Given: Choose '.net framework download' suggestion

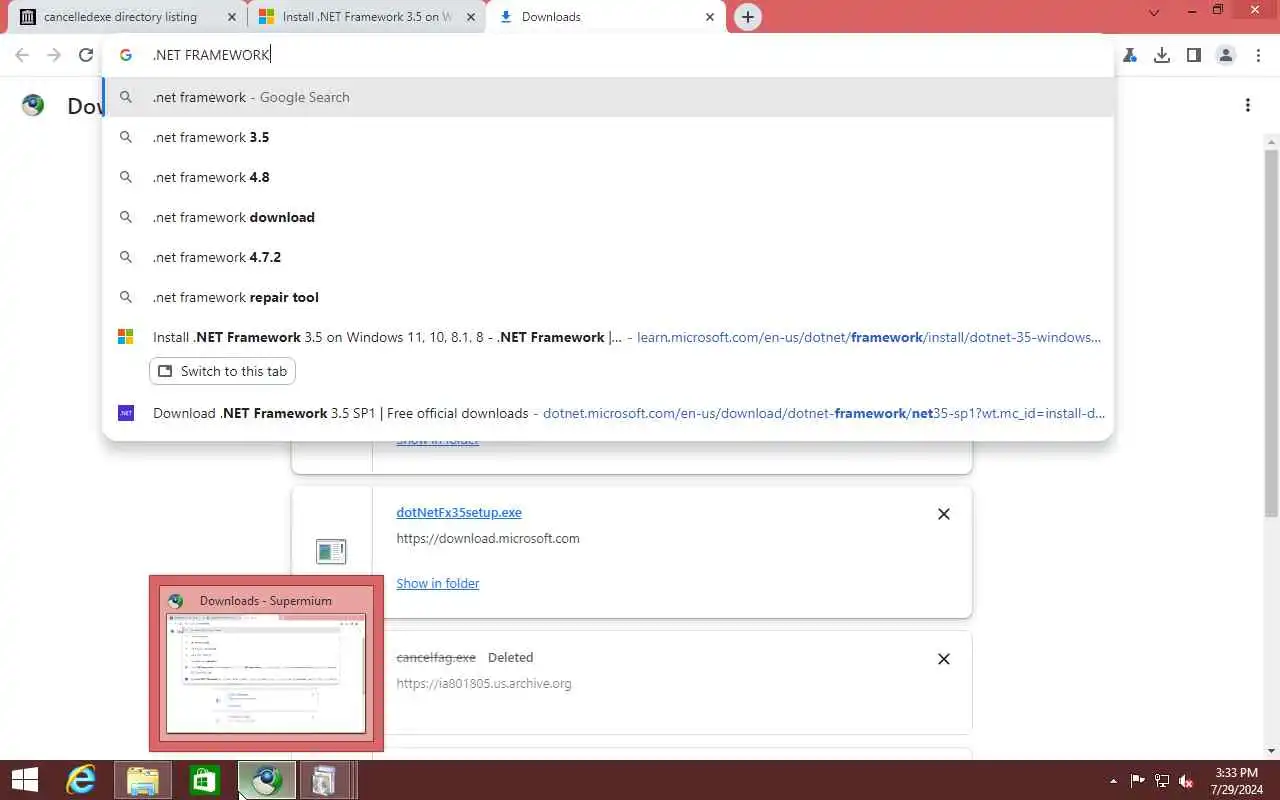Looking at the screenshot, I should (608, 217).
